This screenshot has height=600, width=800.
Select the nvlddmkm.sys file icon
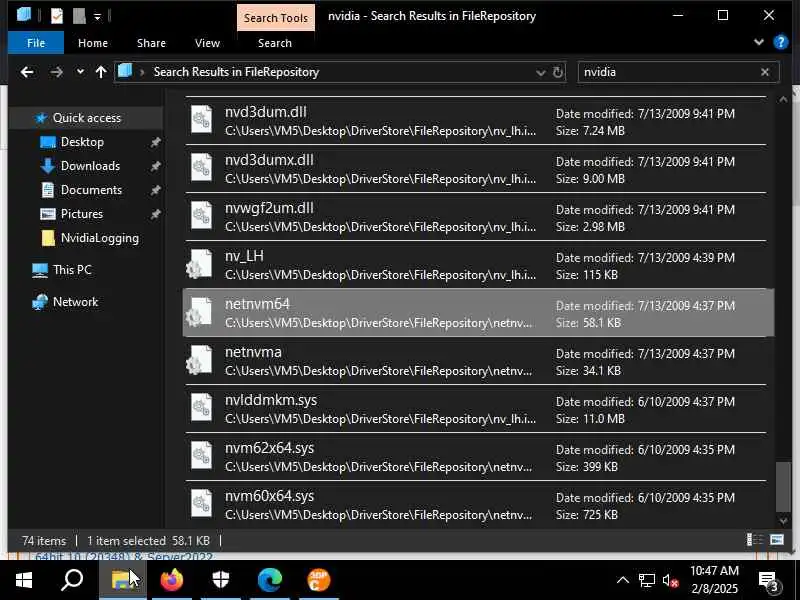[x=201, y=407]
